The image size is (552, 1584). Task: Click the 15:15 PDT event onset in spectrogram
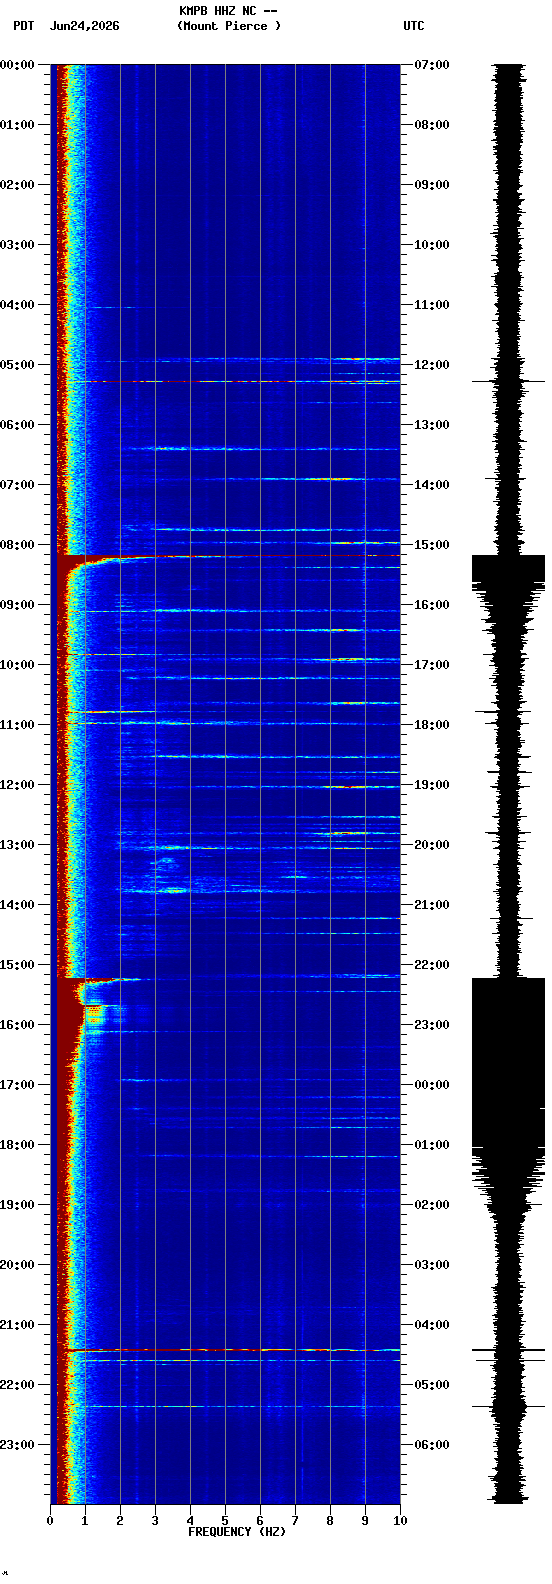(x=100, y=980)
